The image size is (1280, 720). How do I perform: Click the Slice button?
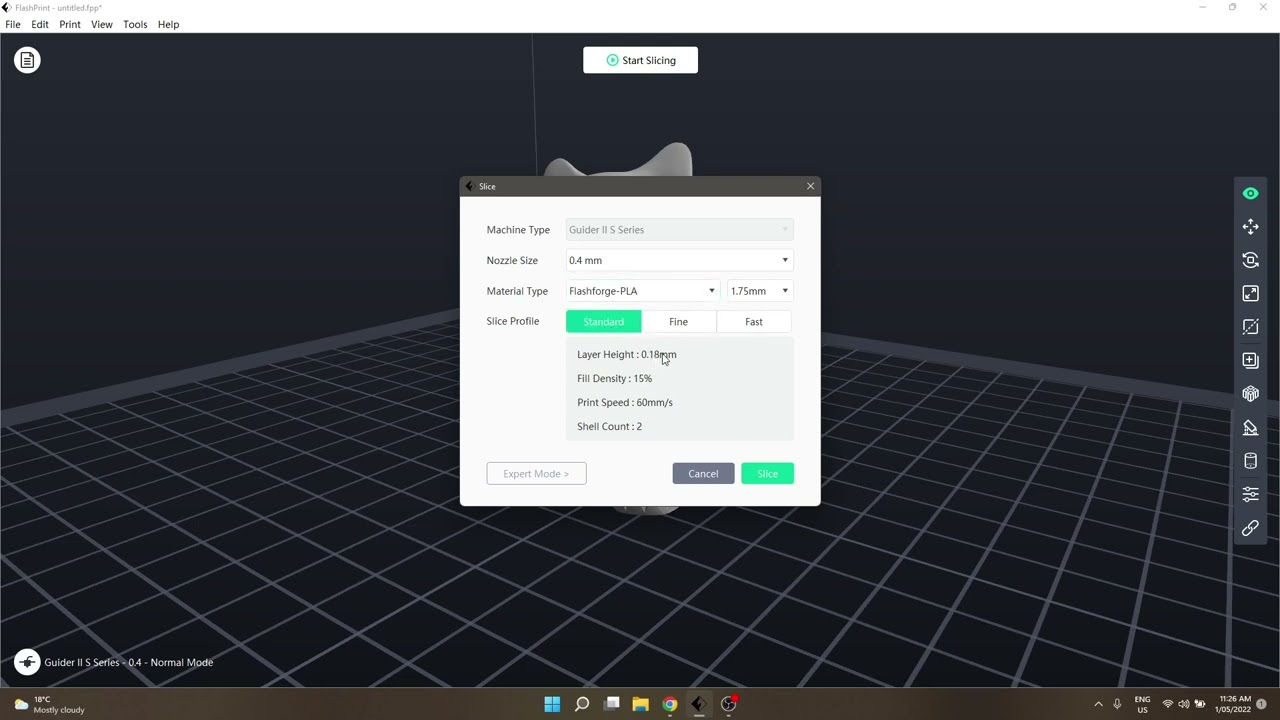pyautogui.click(x=768, y=474)
